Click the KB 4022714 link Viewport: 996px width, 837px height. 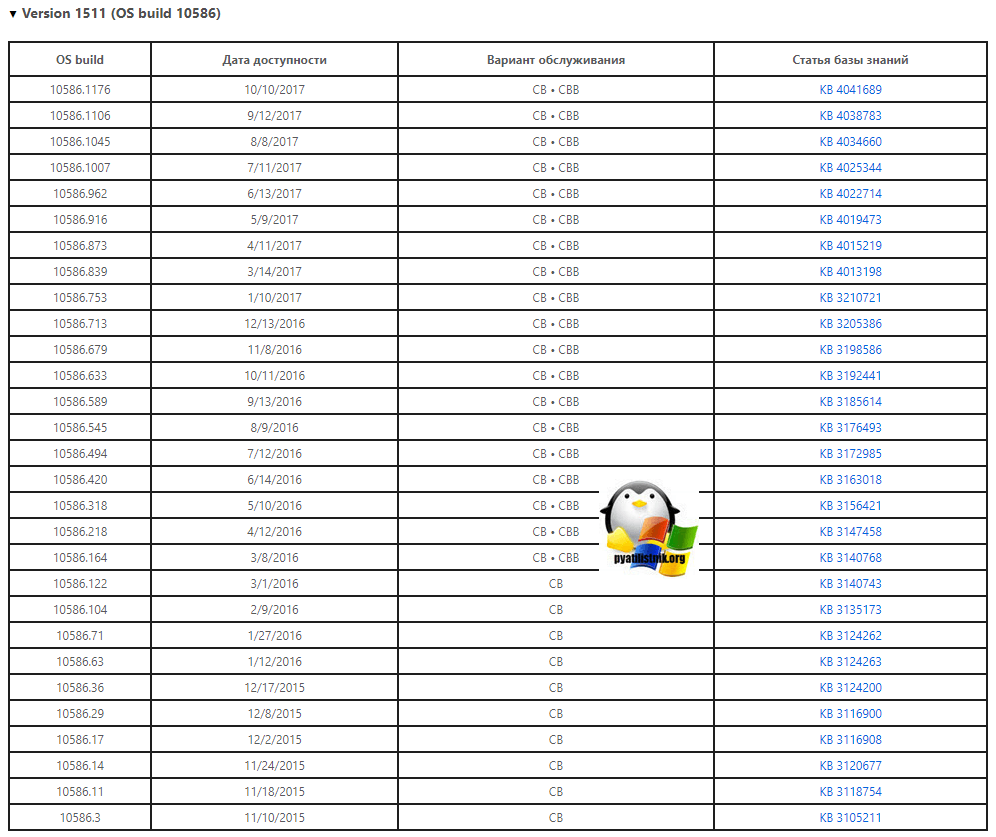[850, 194]
